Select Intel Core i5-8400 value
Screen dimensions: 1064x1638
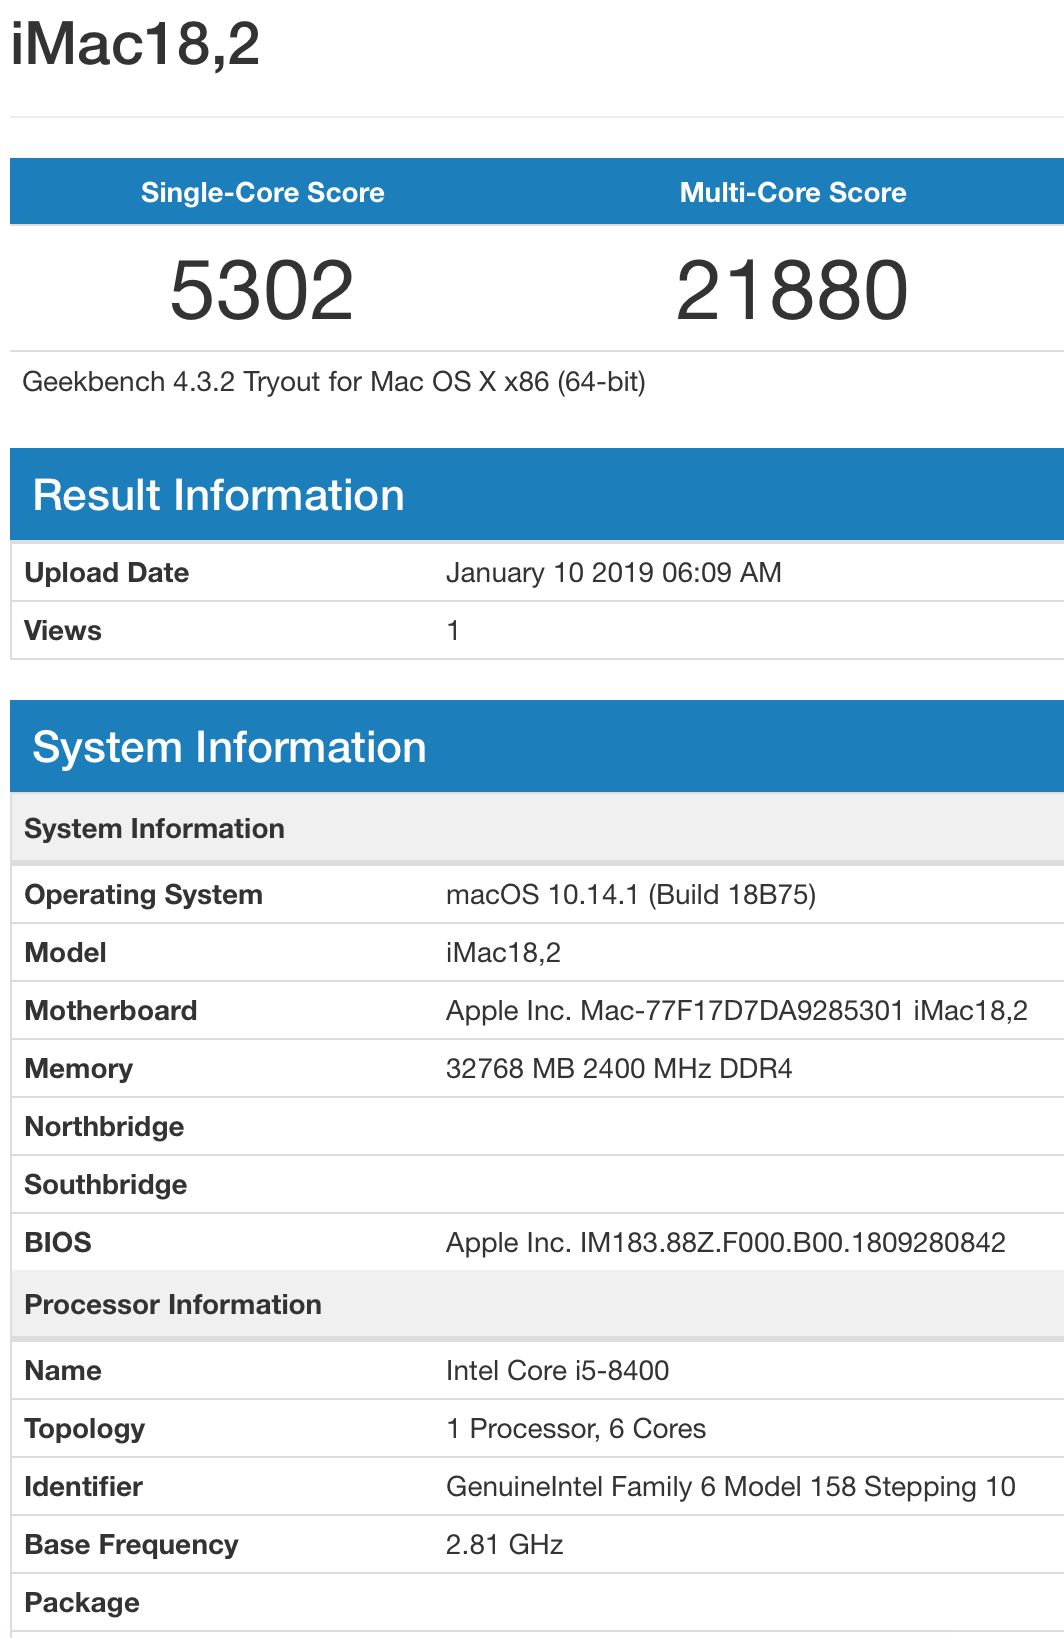coord(558,1371)
